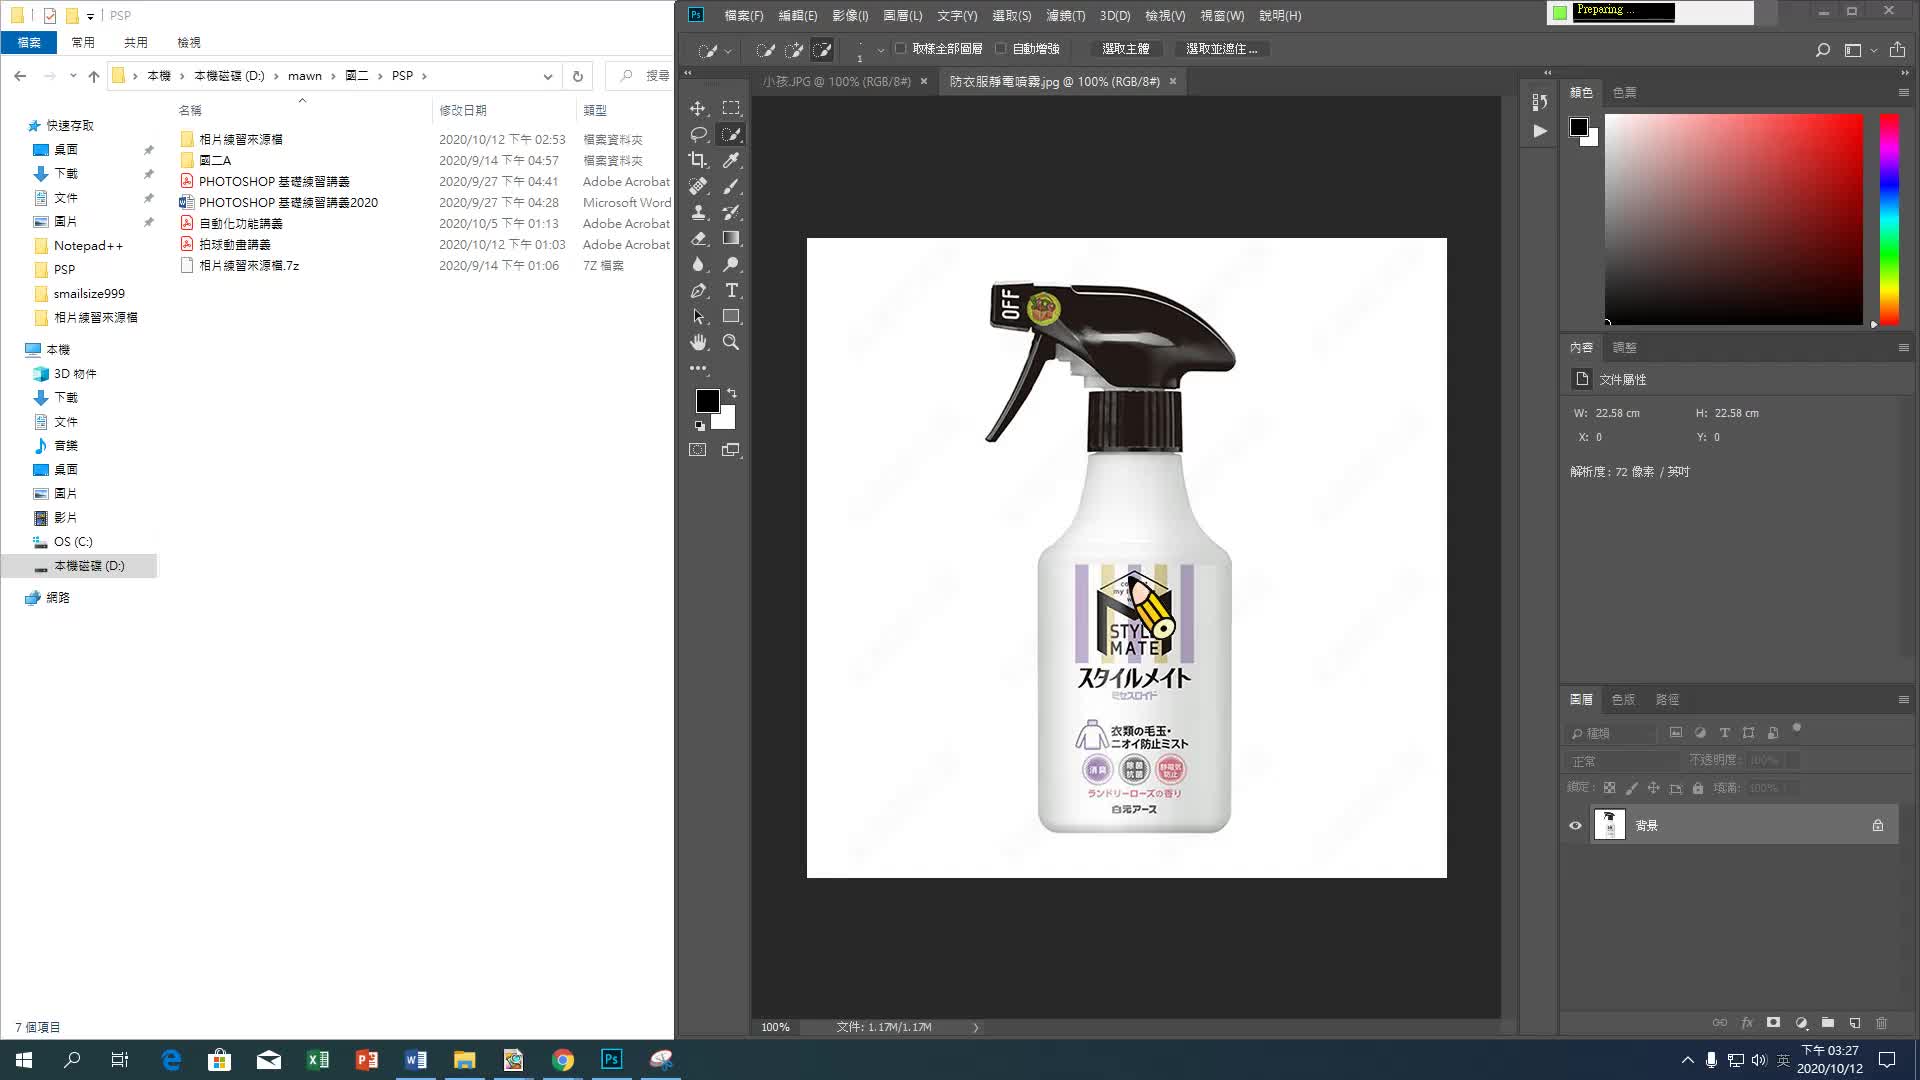Image resolution: width=1920 pixels, height=1080 pixels.
Task: Open the 選取(S) menu
Action: [x=1011, y=15]
